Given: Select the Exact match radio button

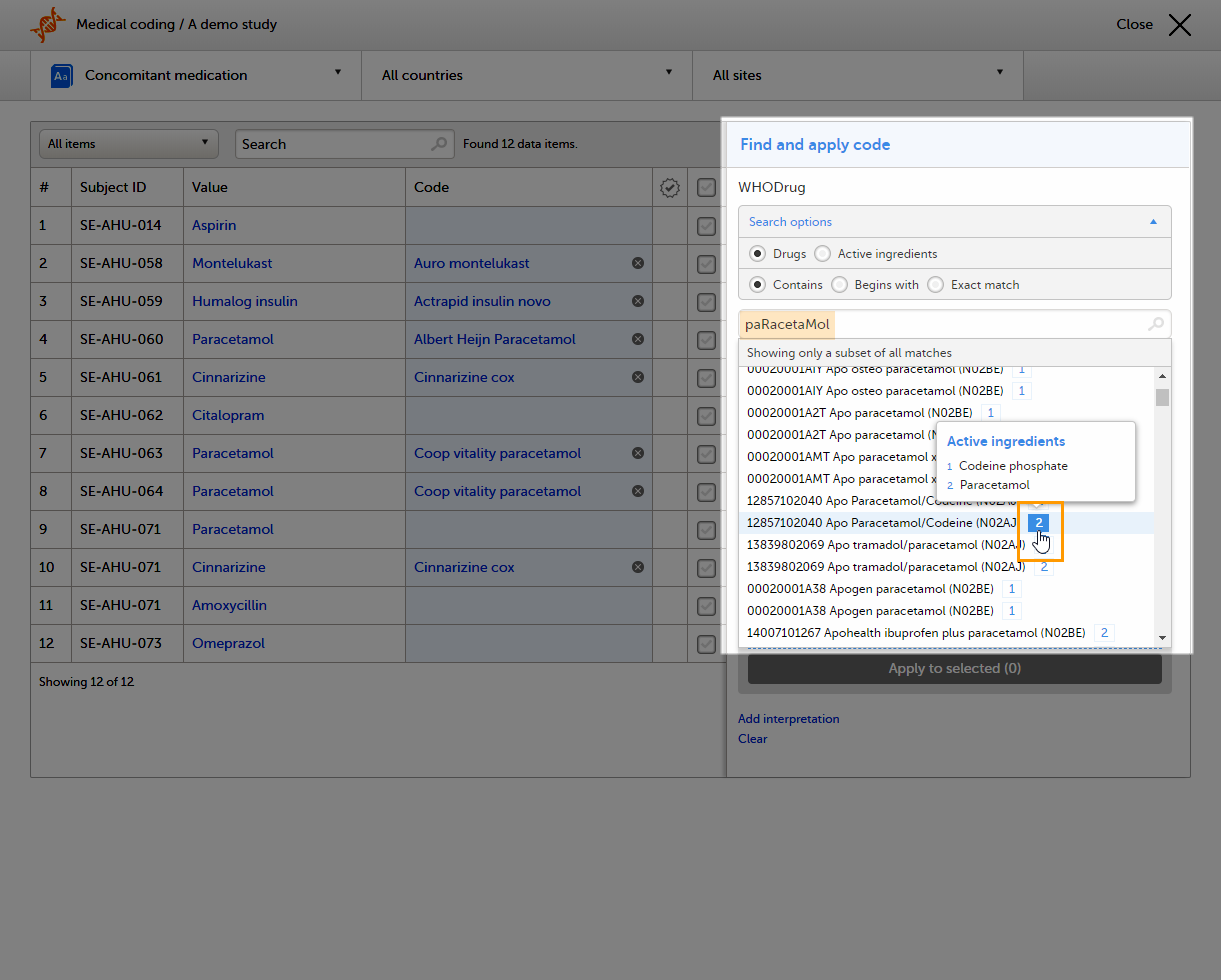Looking at the screenshot, I should click(x=936, y=285).
